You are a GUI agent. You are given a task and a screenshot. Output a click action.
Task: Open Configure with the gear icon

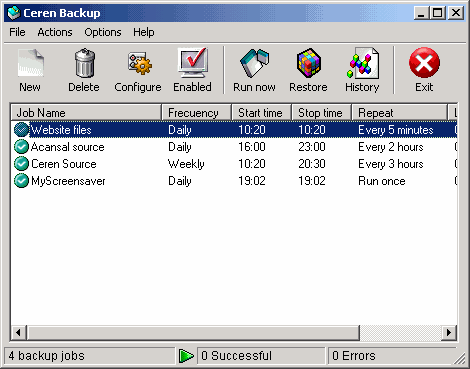(x=140, y=63)
